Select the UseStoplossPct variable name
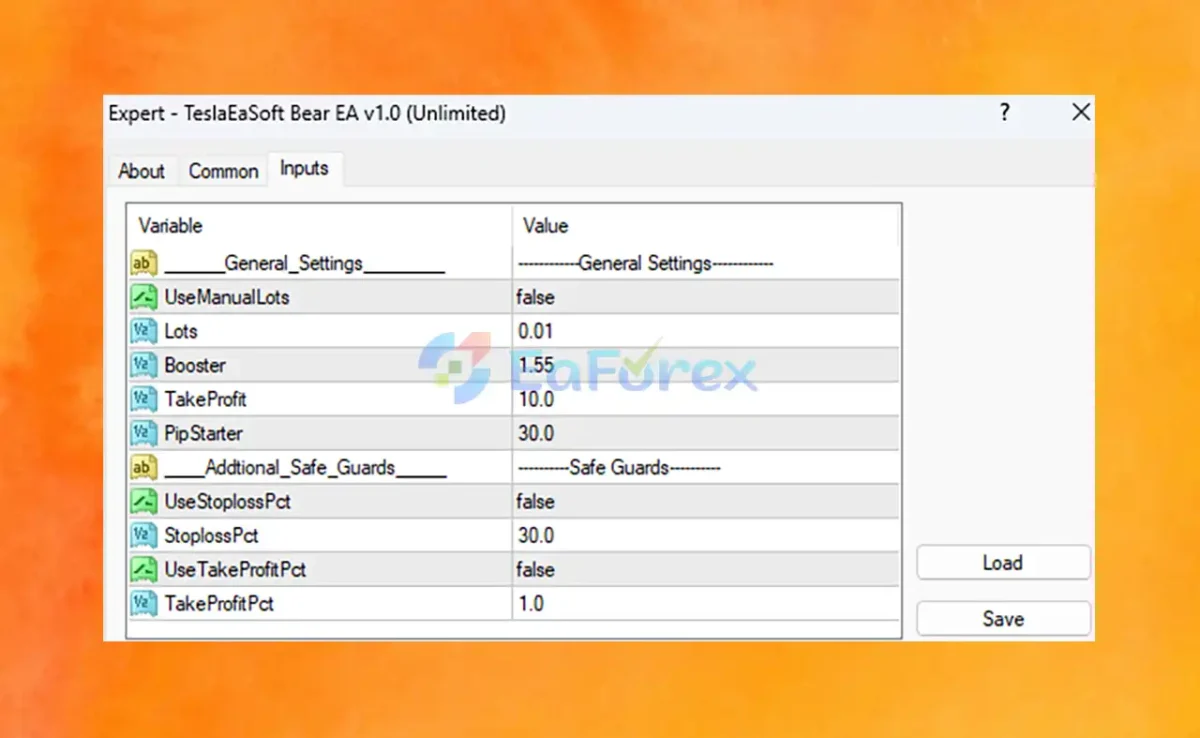Viewport: 1200px width, 738px height. point(228,501)
